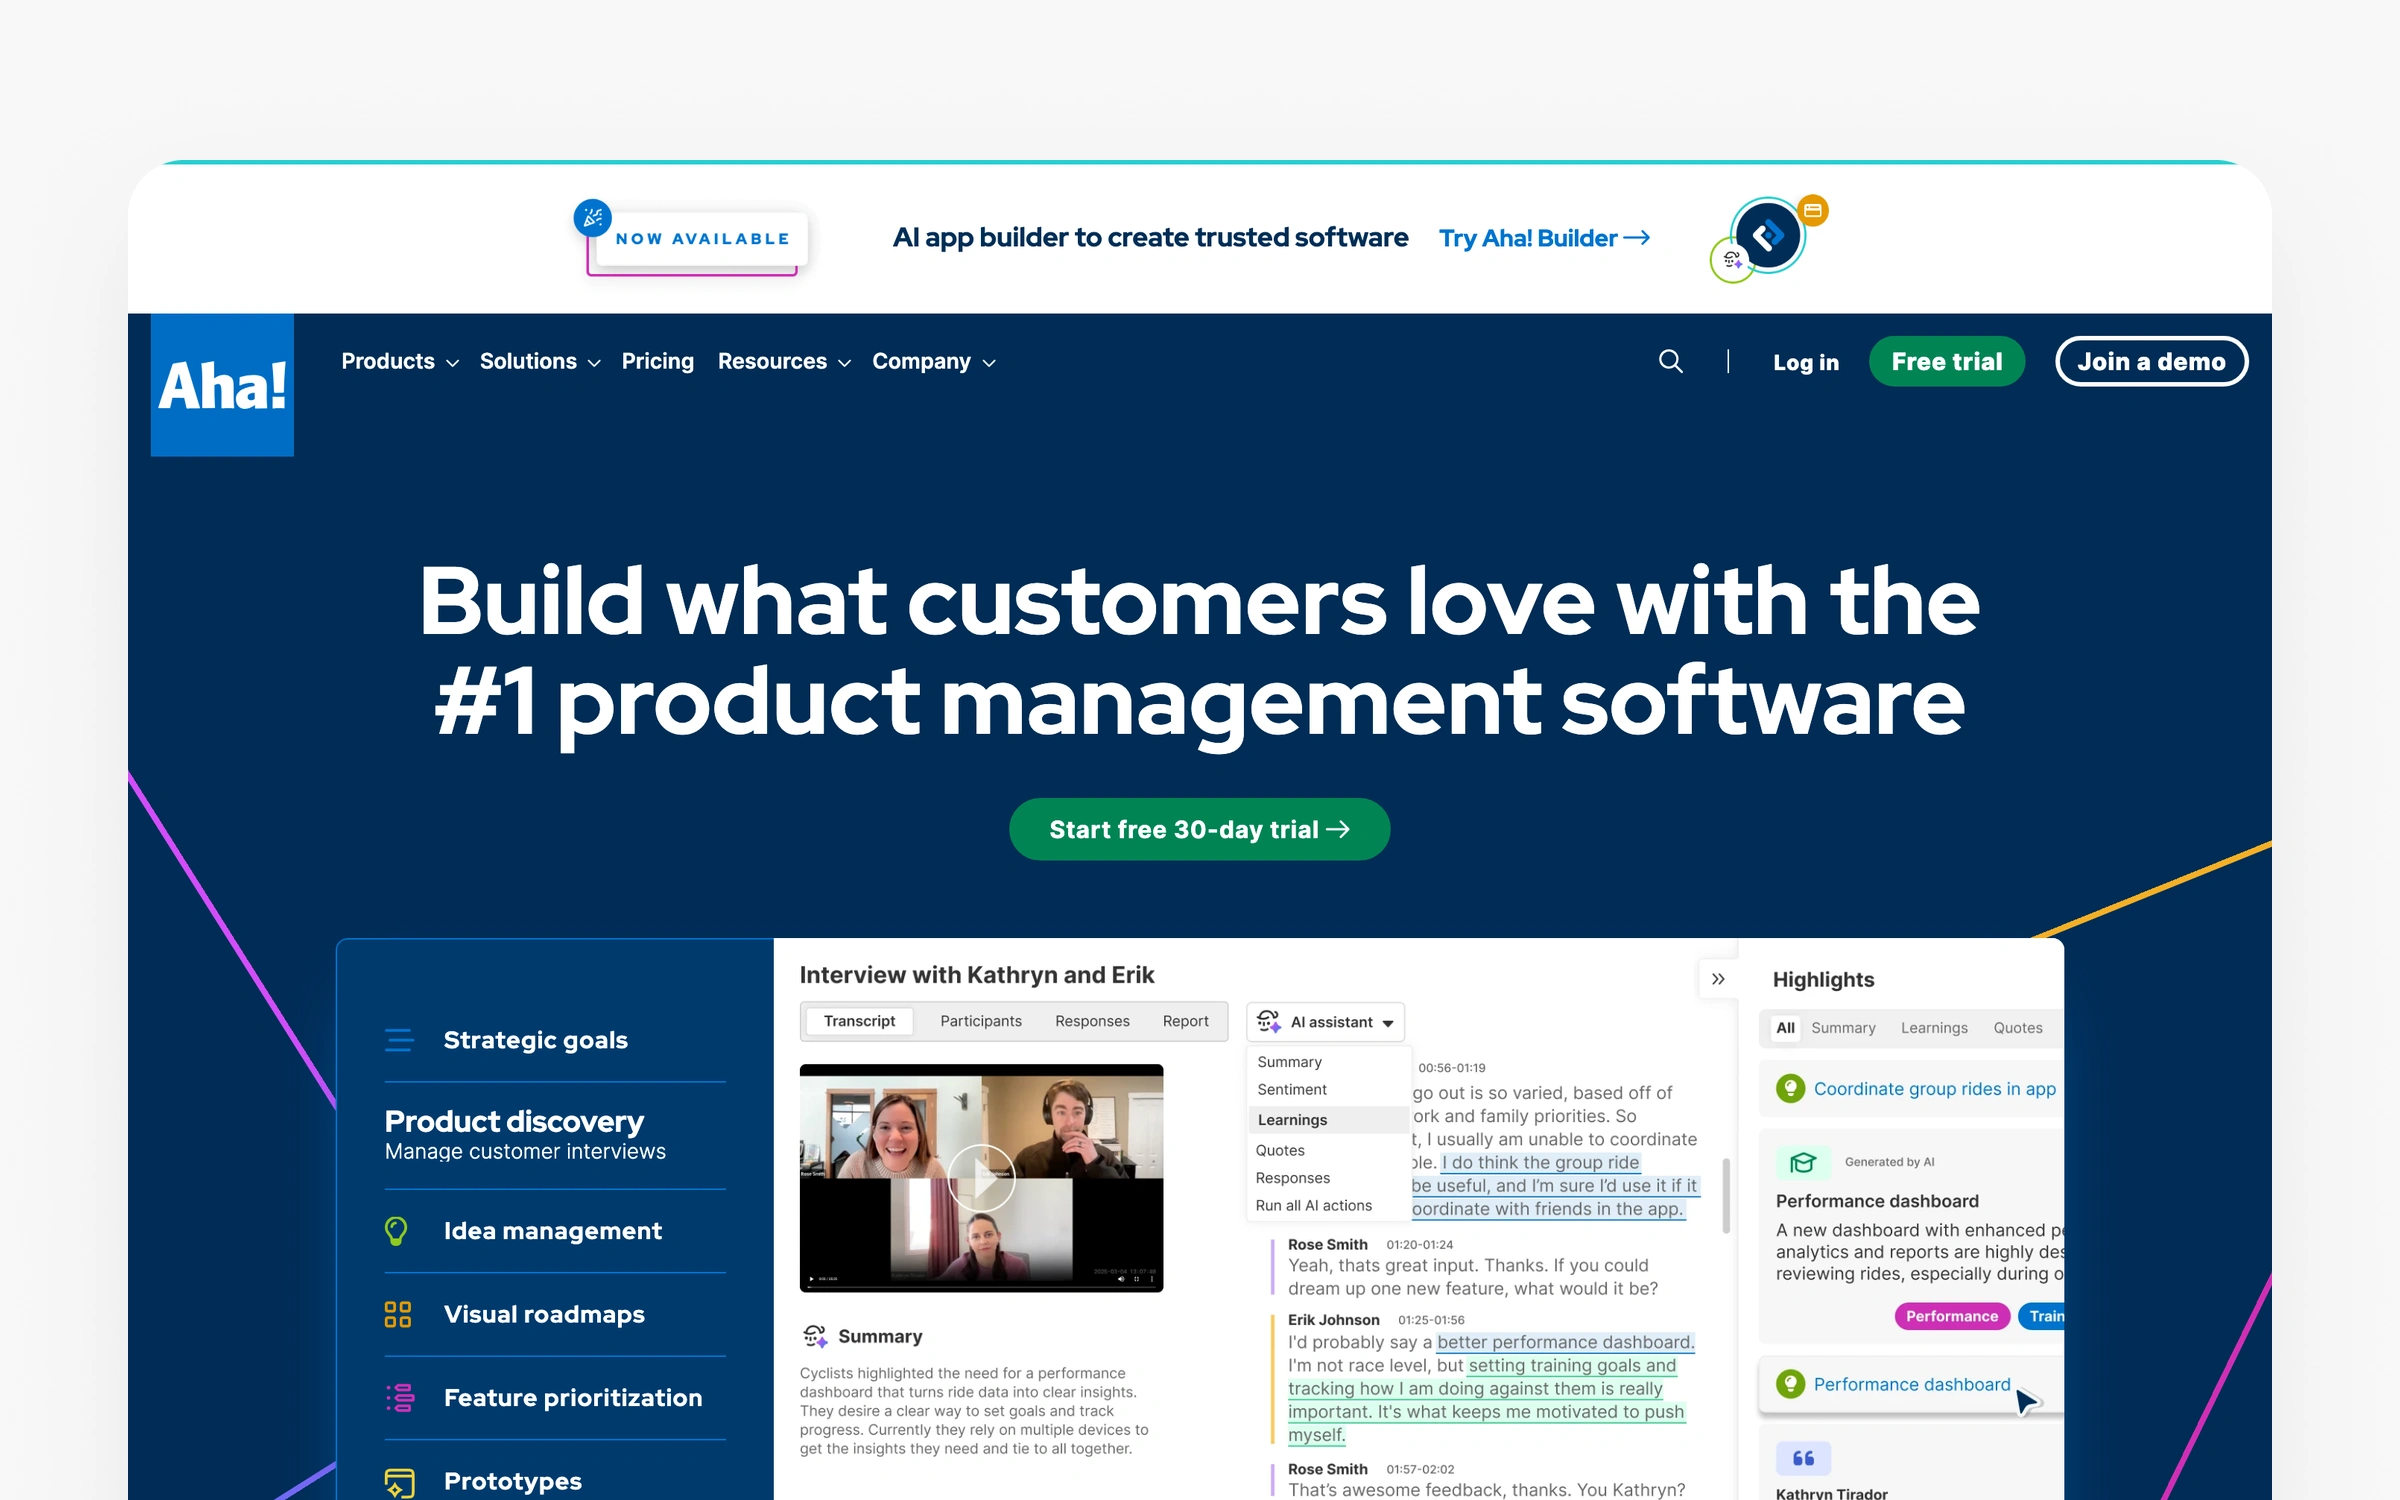Click highlighted text 'better performance dashboard.'
The width and height of the screenshot is (2400, 1500).
1565,1342
